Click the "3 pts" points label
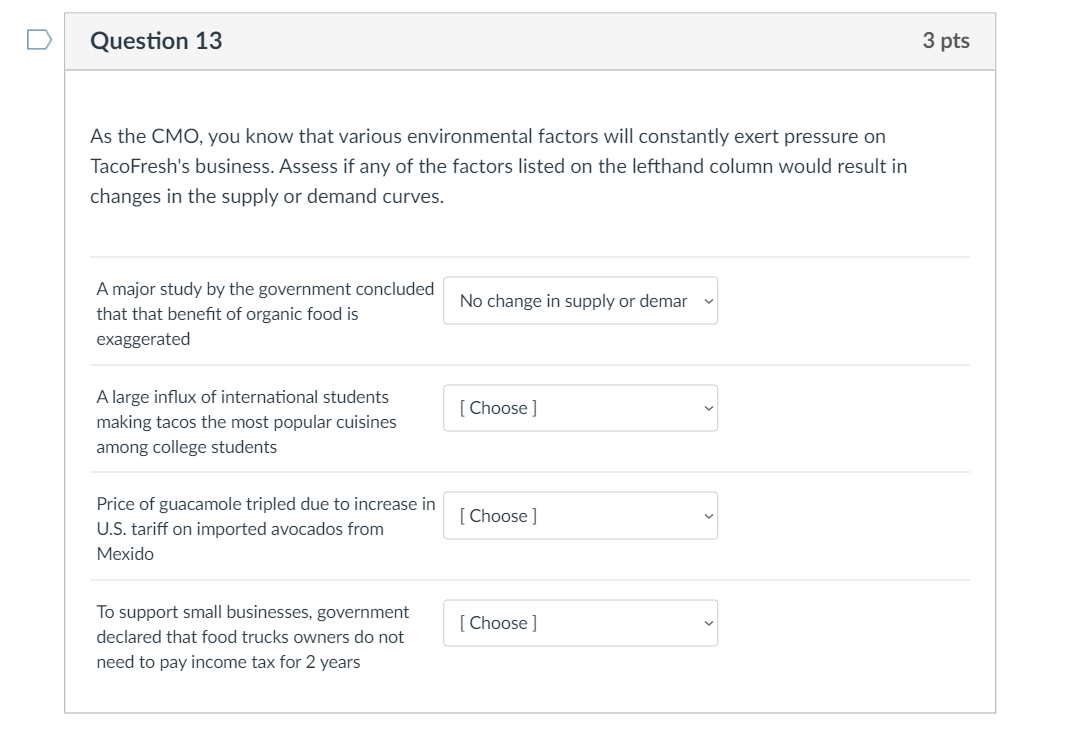 click(945, 41)
